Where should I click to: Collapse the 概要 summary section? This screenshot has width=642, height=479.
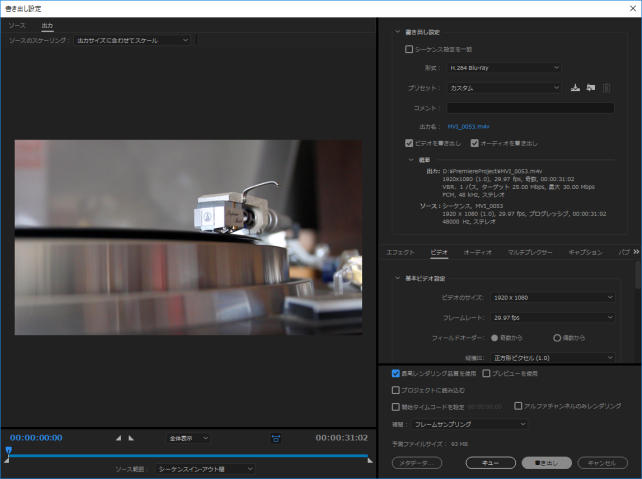click(x=410, y=158)
